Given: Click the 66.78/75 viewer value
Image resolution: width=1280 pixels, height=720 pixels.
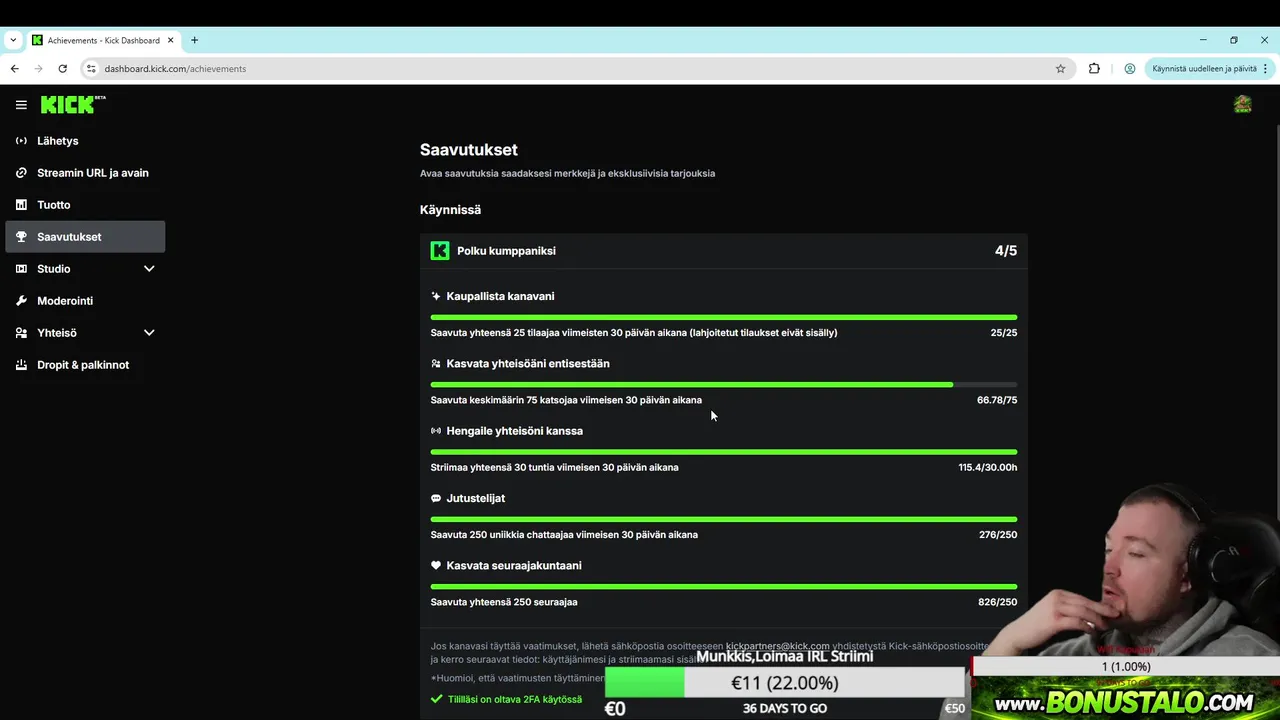Looking at the screenshot, I should pos(997,400).
